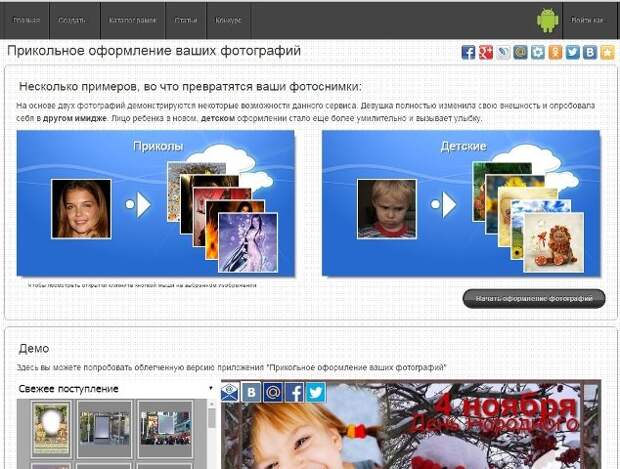Add to favorites with star icon
The image size is (620, 469).
pyautogui.click(x=607, y=53)
